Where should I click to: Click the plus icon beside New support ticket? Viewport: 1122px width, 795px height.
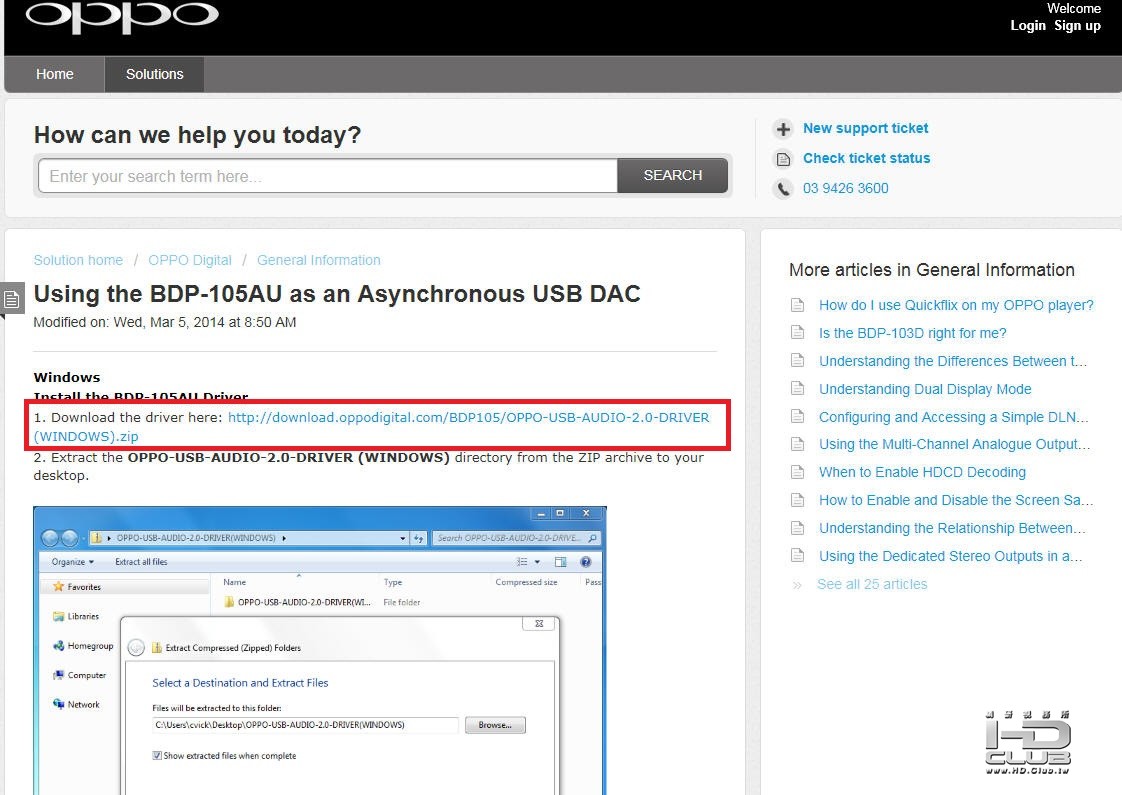[784, 129]
